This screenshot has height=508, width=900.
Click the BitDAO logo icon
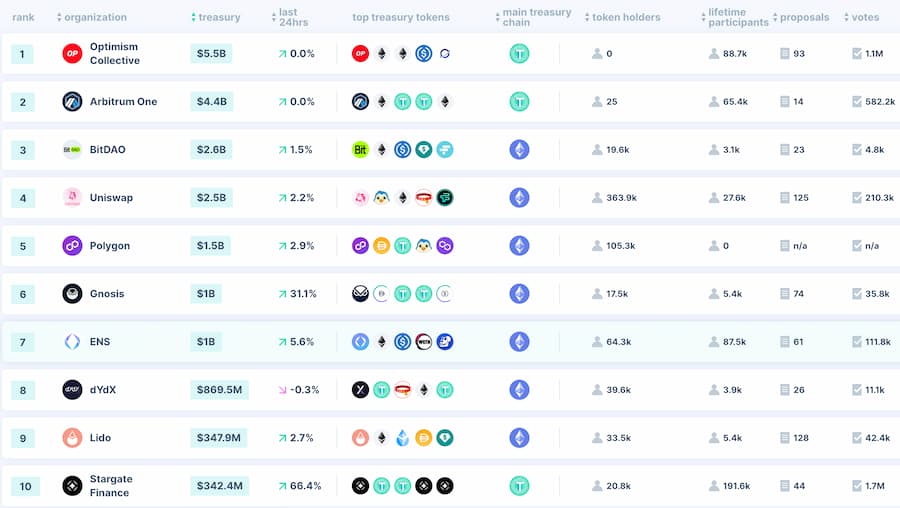point(72,150)
